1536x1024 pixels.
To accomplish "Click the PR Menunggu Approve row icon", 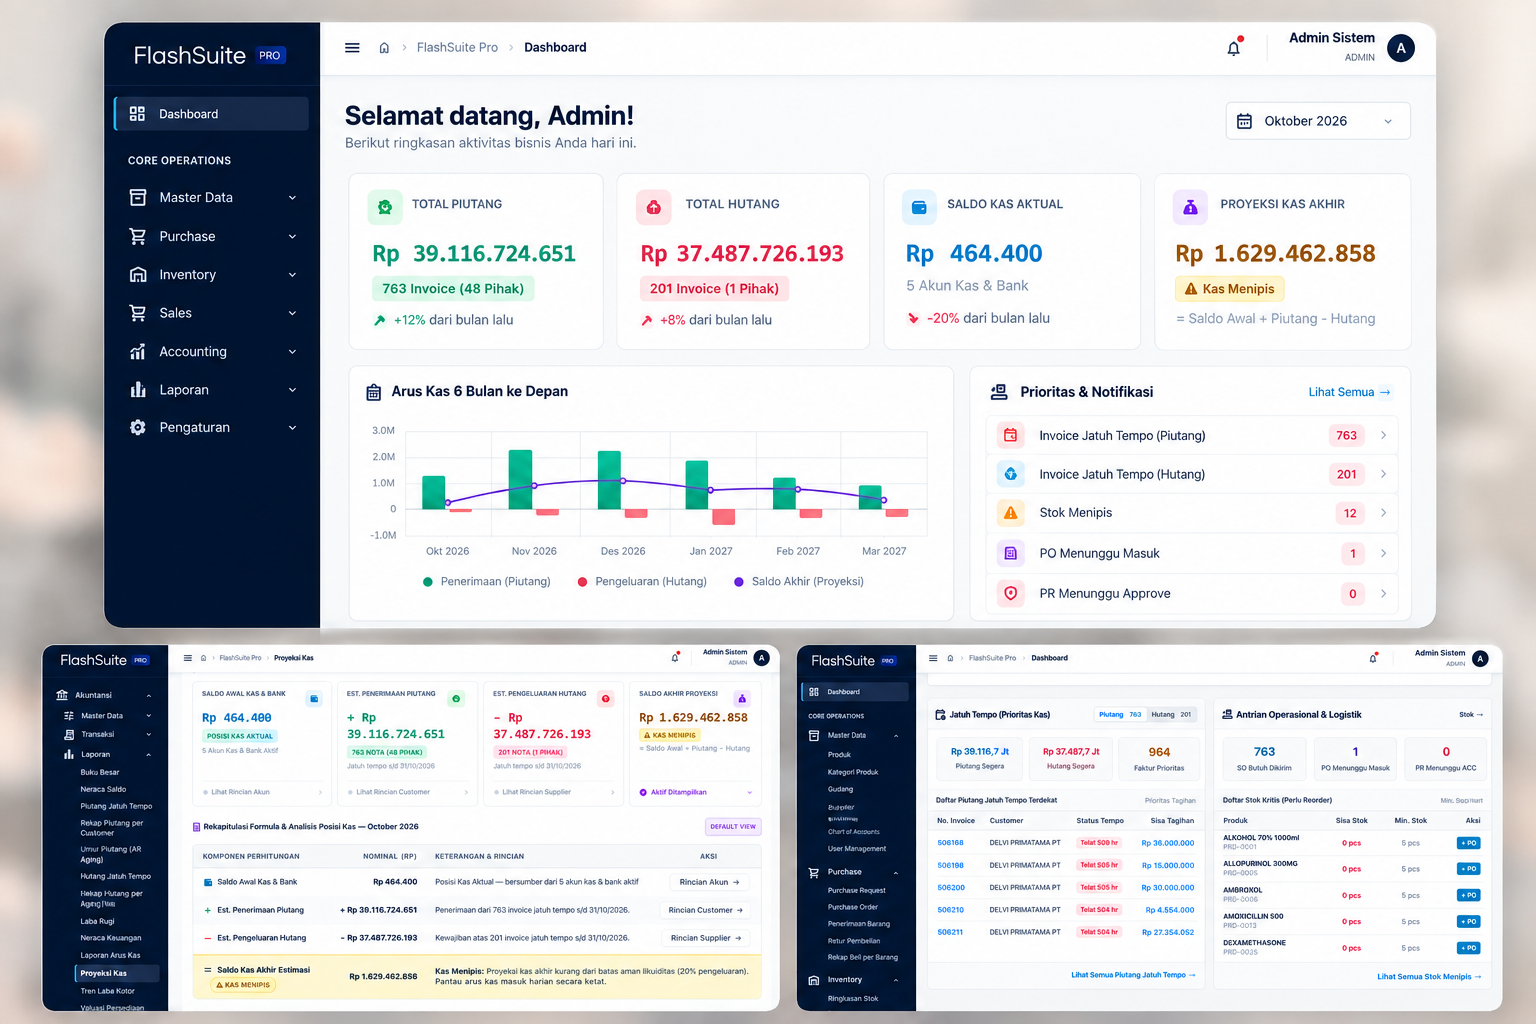I will tap(1011, 593).
